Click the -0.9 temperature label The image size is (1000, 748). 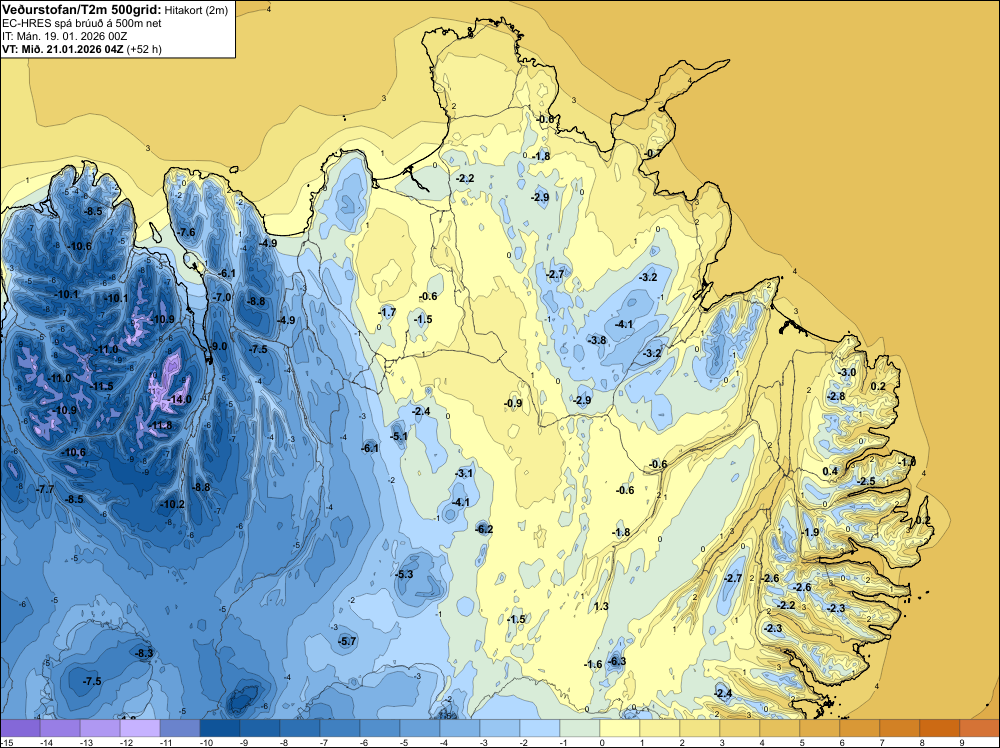click(x=513, y=403)
